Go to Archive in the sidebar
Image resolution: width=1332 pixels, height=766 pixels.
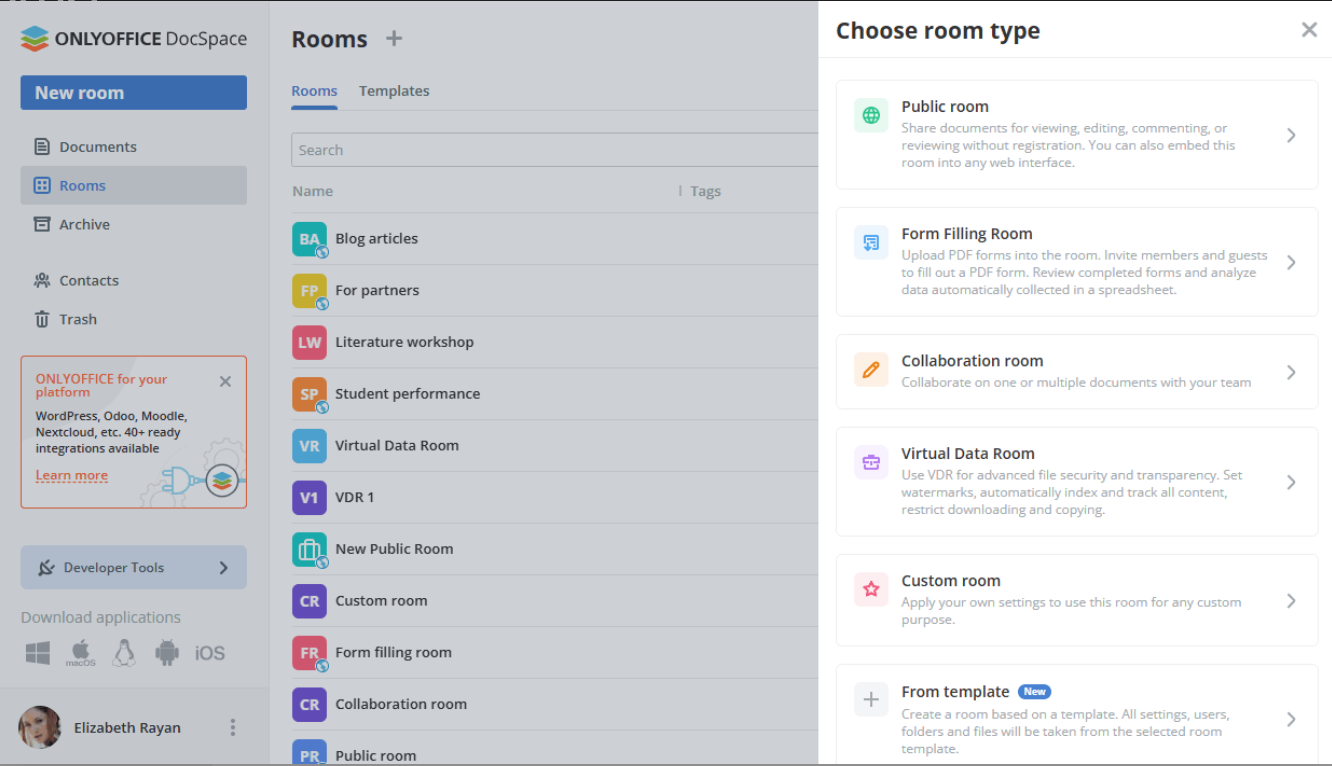(x=84, y=225)
